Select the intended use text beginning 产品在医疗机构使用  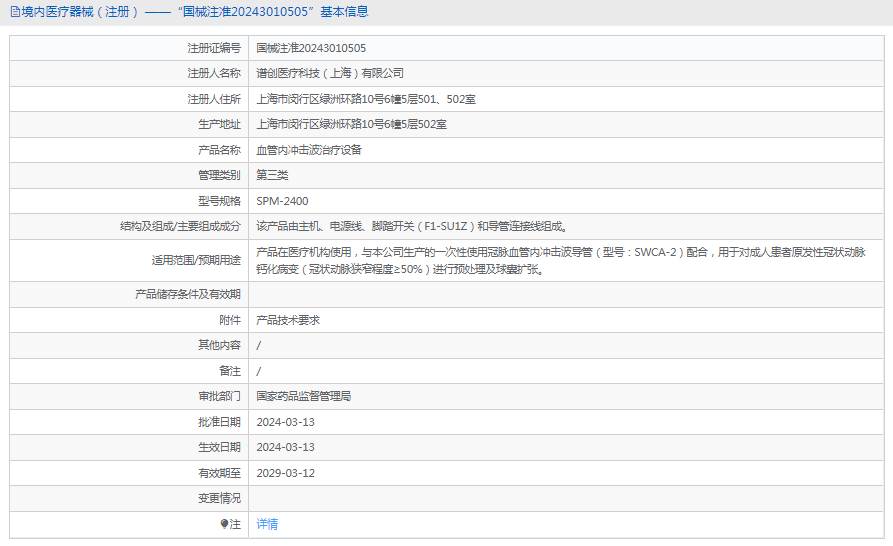561,261
